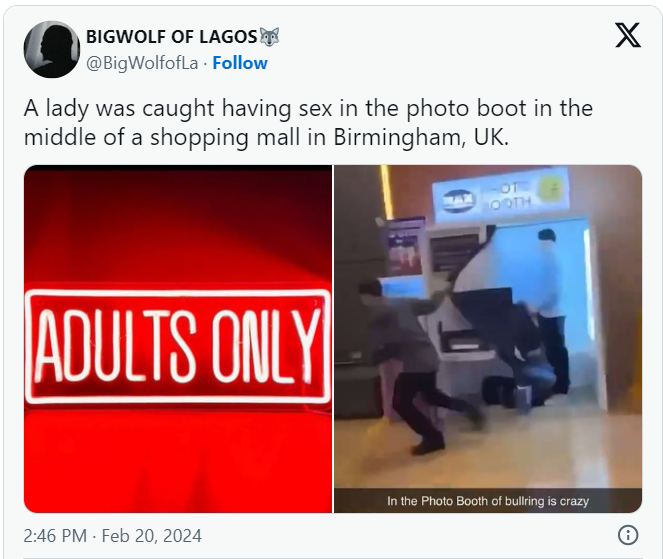Open the tweet timestamp 2:46 PM
Image resolution: width=663 pixels, height=559 pixels.
coord(55,536)
